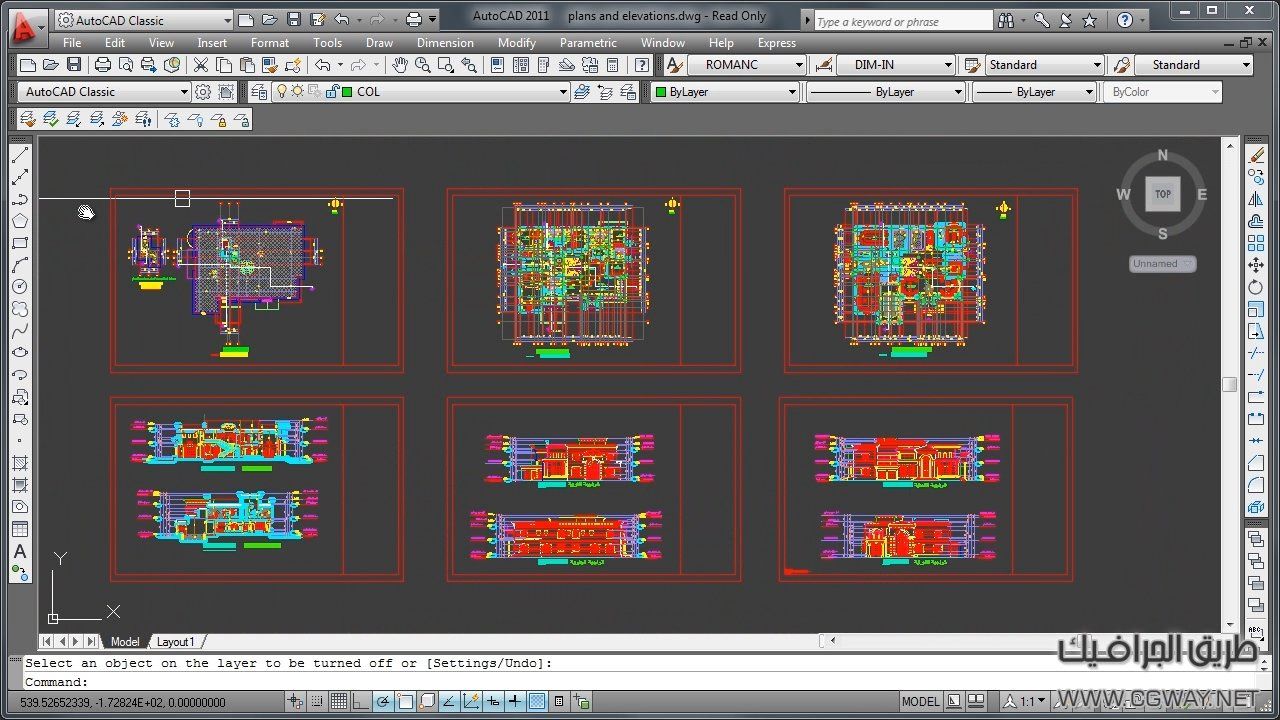Click the Plot printer icon in Standard toolbar
Viewport: 1280px width, 720px height.
(x=103, y=65)
